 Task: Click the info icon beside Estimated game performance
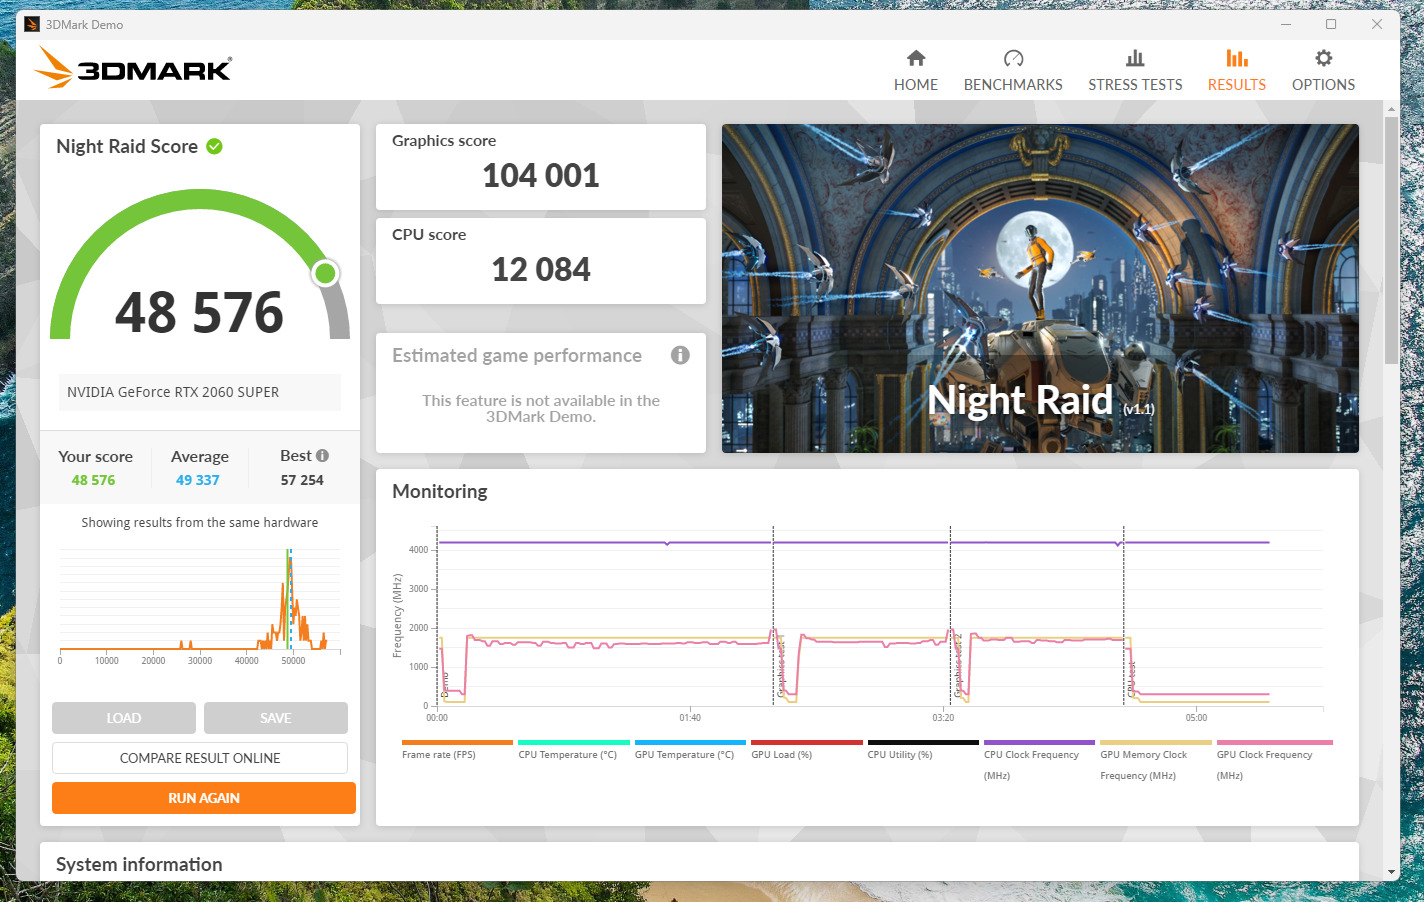click(x=680, y=355)
